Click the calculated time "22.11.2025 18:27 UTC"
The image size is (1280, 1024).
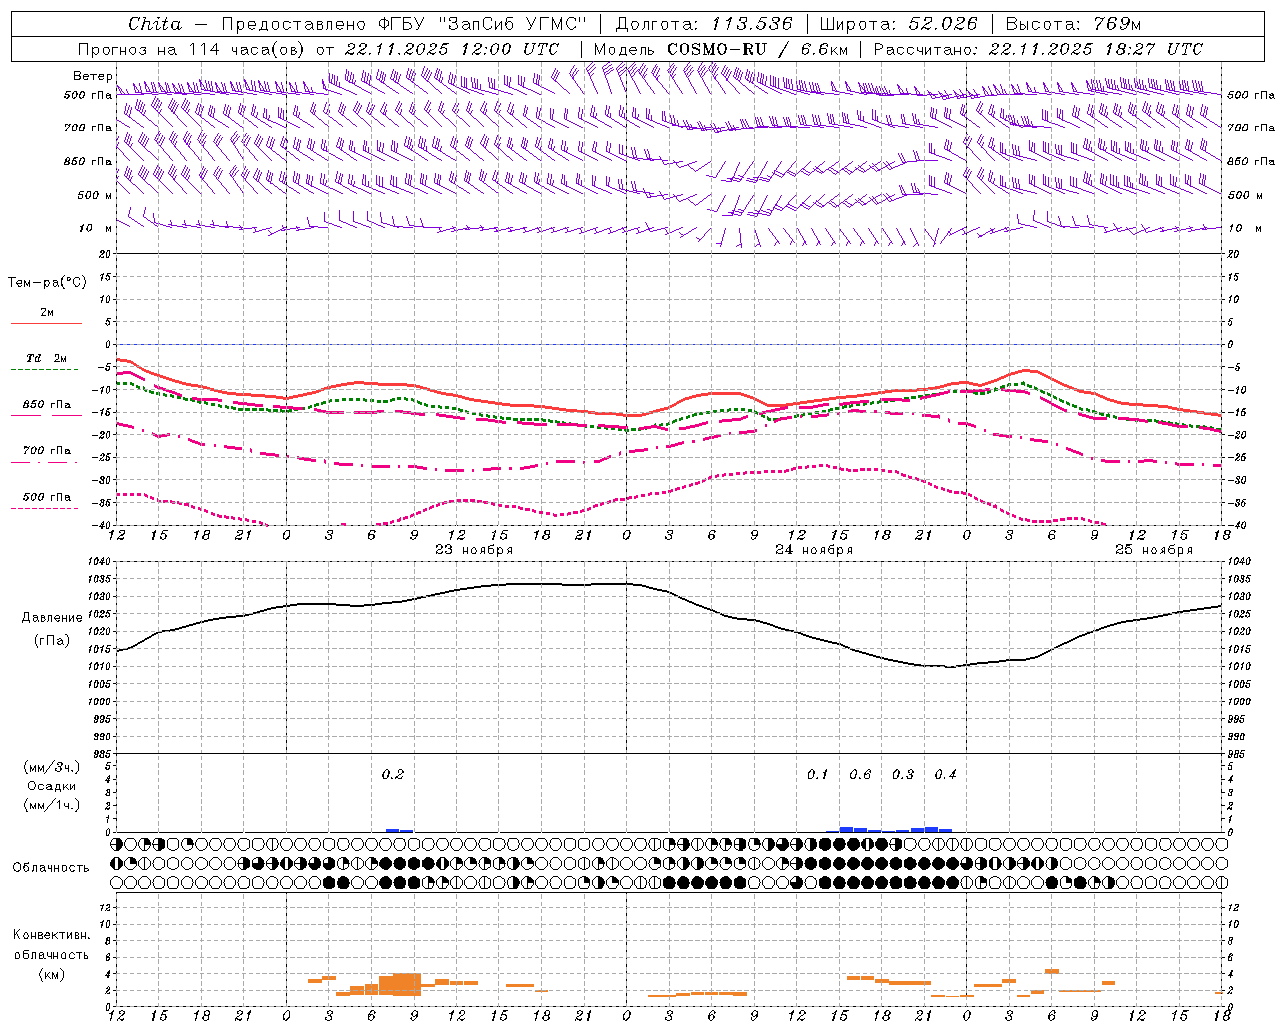point(1096,49)
